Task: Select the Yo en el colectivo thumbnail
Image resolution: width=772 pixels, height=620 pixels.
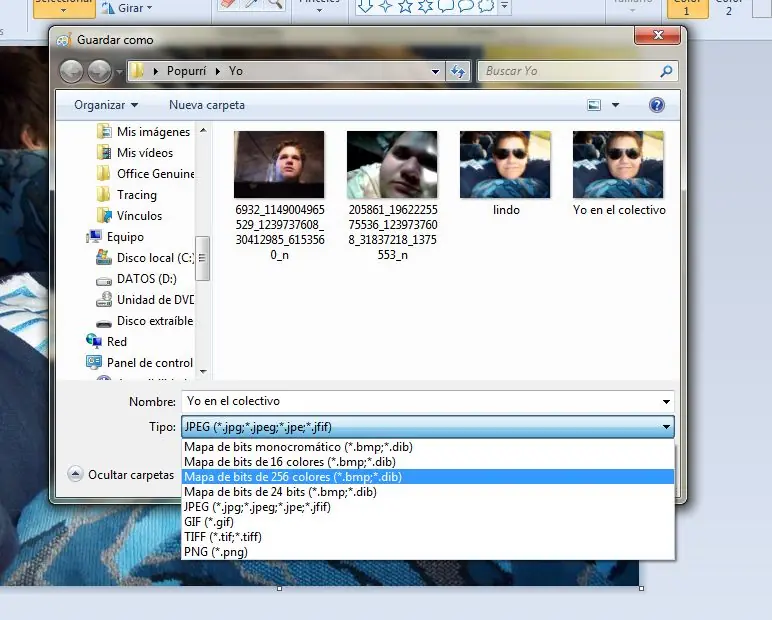Action: [x=618, y=164]
